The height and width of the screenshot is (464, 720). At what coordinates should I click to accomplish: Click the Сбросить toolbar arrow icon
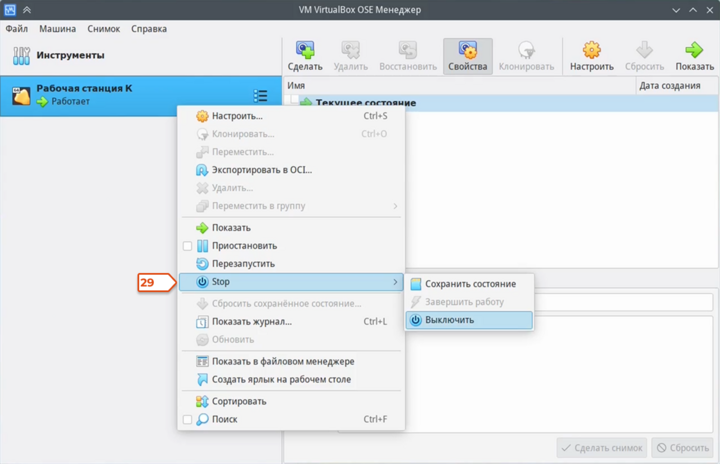[644, 50]
